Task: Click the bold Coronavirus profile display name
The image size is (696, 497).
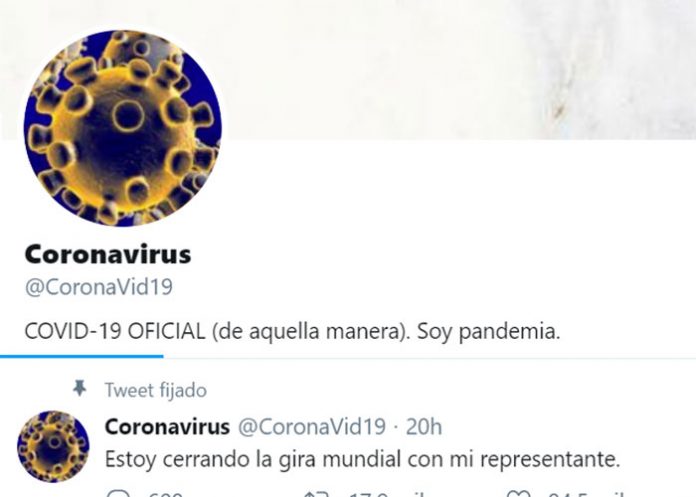Action: coord(108,254)
